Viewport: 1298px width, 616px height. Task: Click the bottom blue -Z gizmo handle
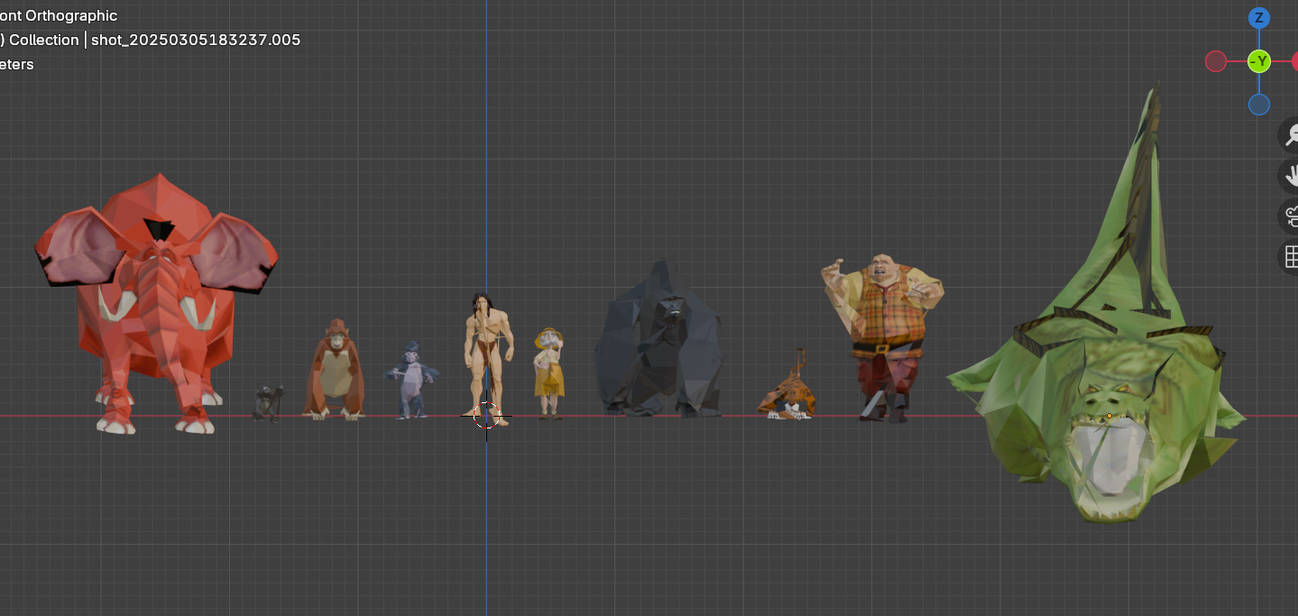1258,104
